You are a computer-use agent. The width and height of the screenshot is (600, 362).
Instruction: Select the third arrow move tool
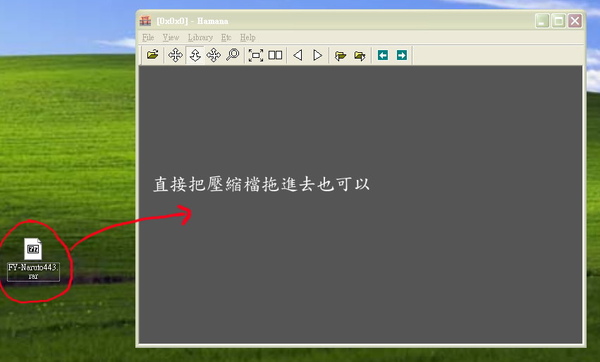coord(214,55)
